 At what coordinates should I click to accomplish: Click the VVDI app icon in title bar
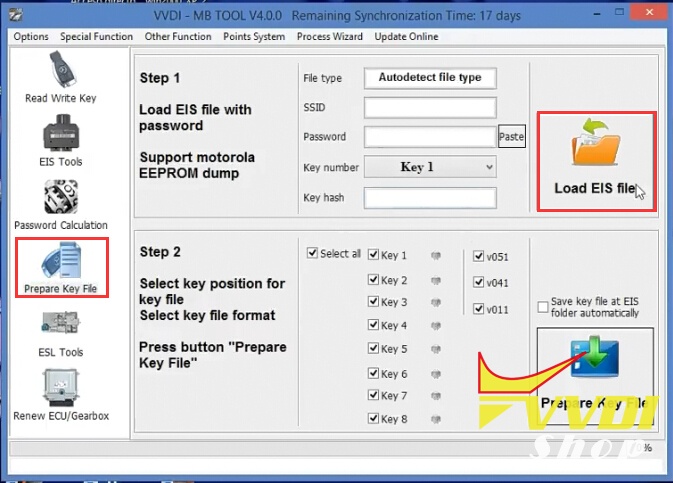[x=15, y=14]
